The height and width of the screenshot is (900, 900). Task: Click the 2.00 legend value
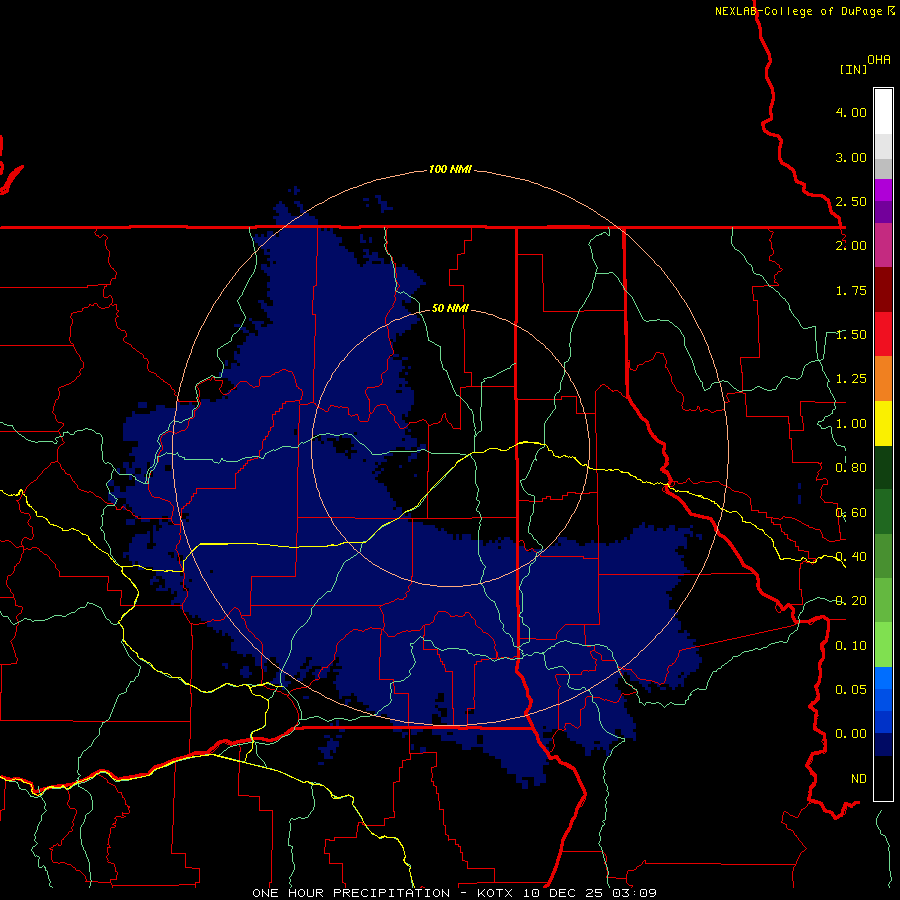coord(851,246)
